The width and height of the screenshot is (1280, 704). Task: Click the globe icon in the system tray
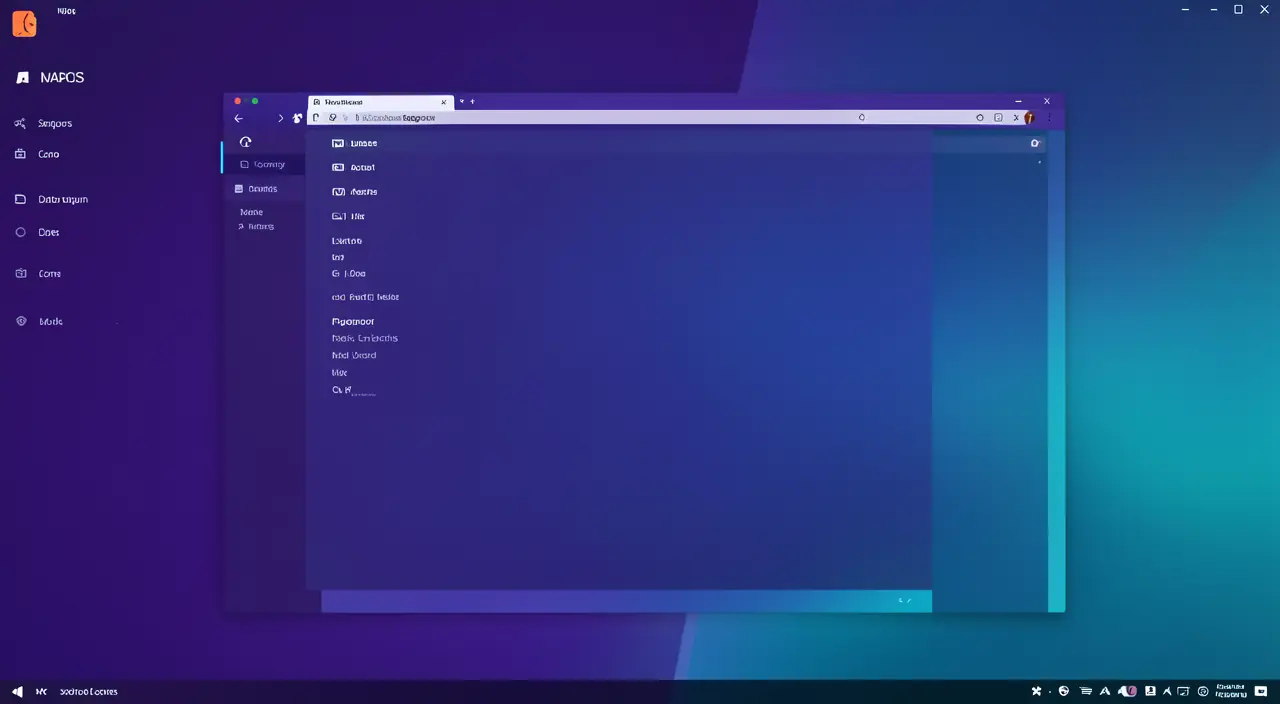1064,691
